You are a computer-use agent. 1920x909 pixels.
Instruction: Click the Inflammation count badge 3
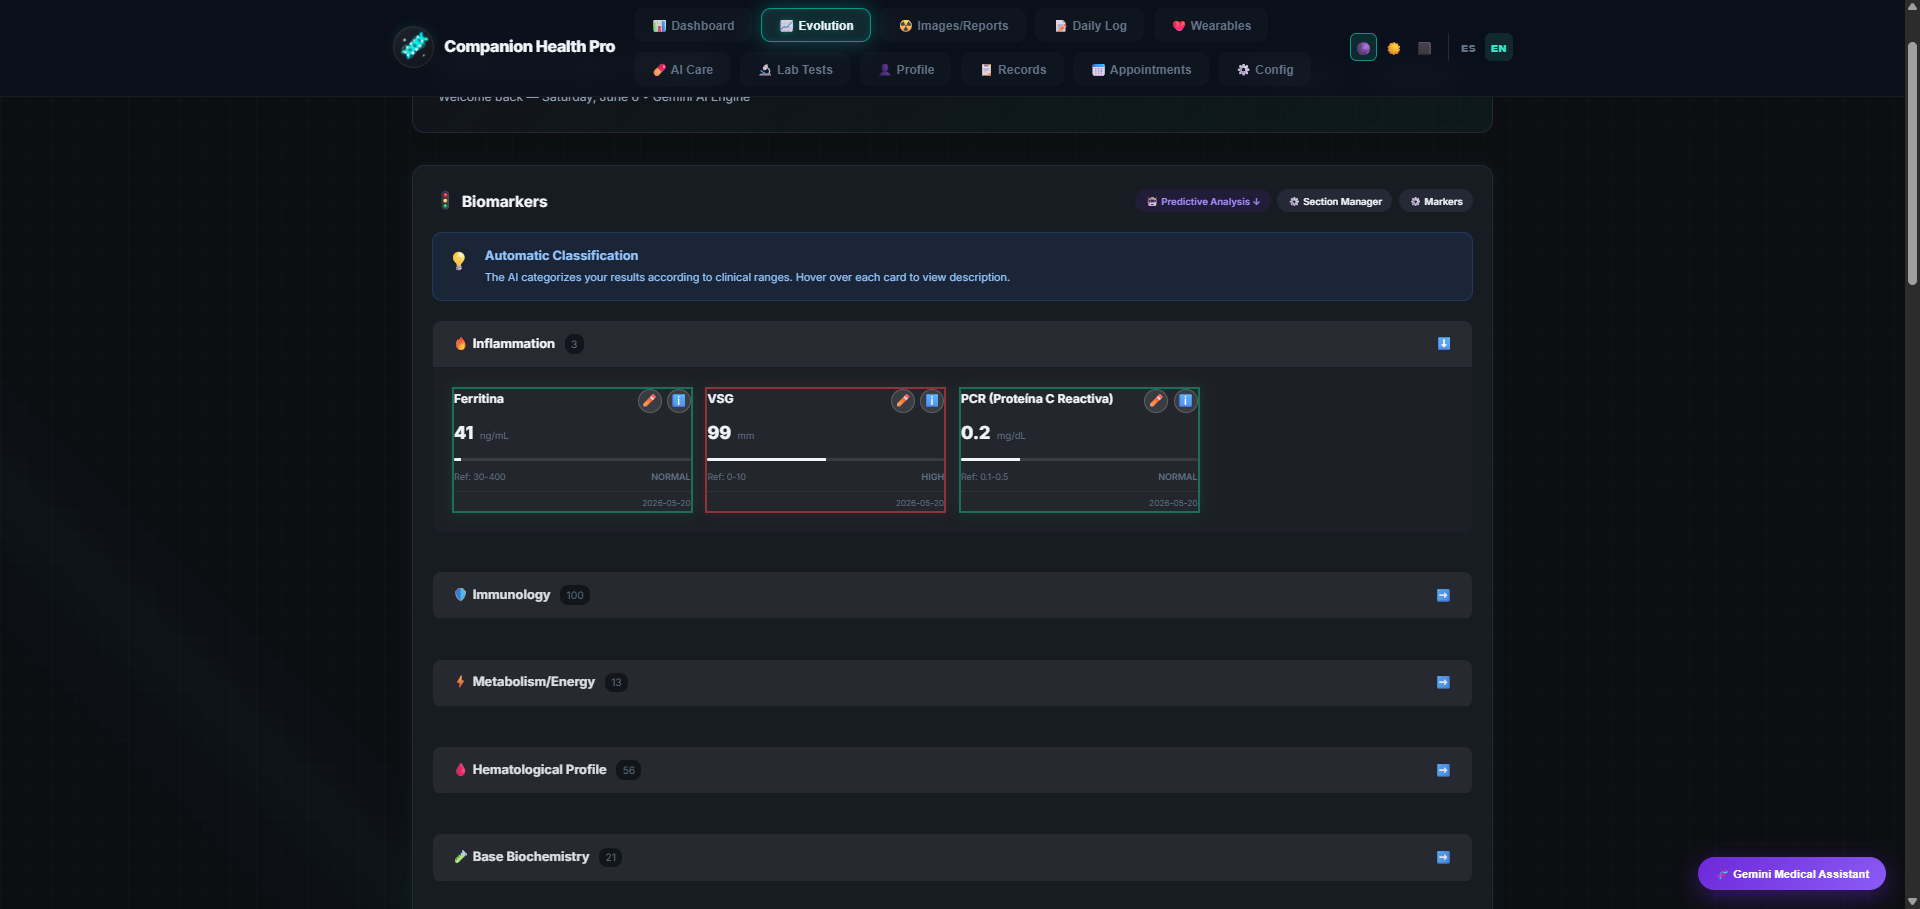coord(574,344)
